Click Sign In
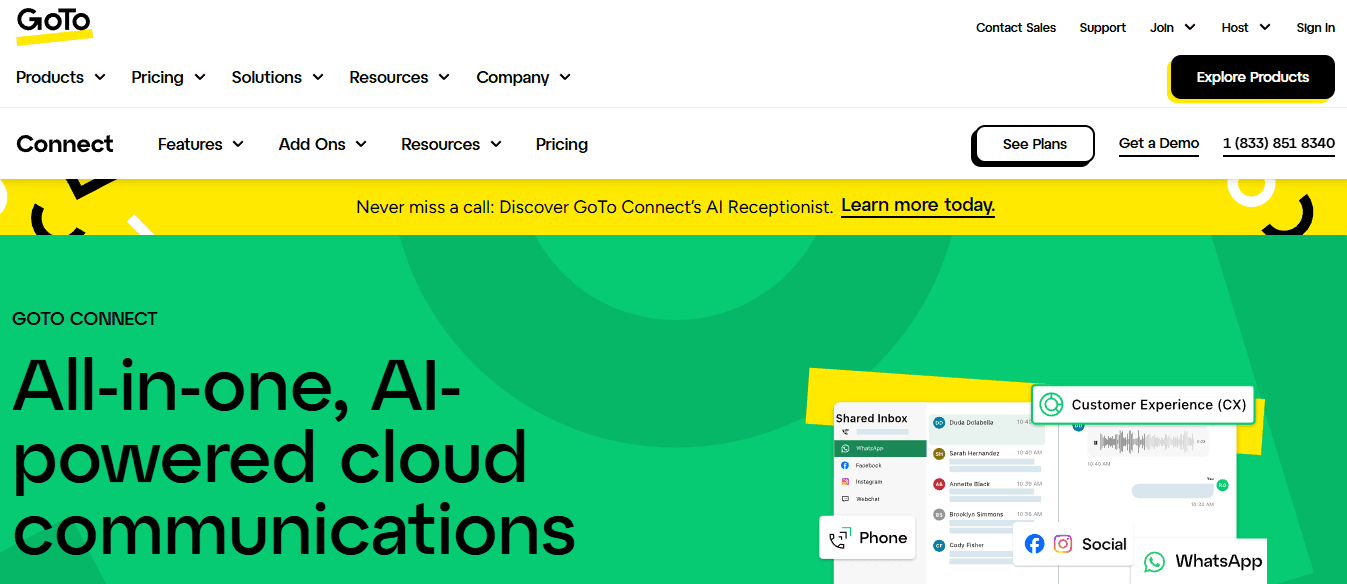The height and width of the screenshot is (584, 1347). click(x=1316, y=28)
